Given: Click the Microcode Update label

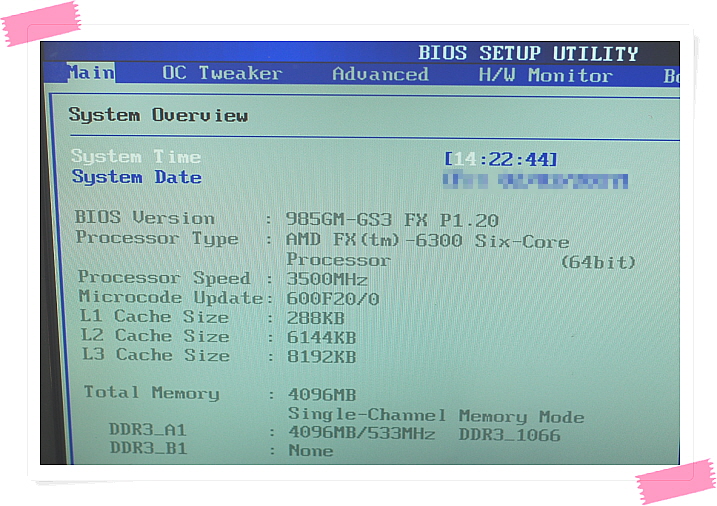Looking at the screenshot, I should click(x=171, y=297).
